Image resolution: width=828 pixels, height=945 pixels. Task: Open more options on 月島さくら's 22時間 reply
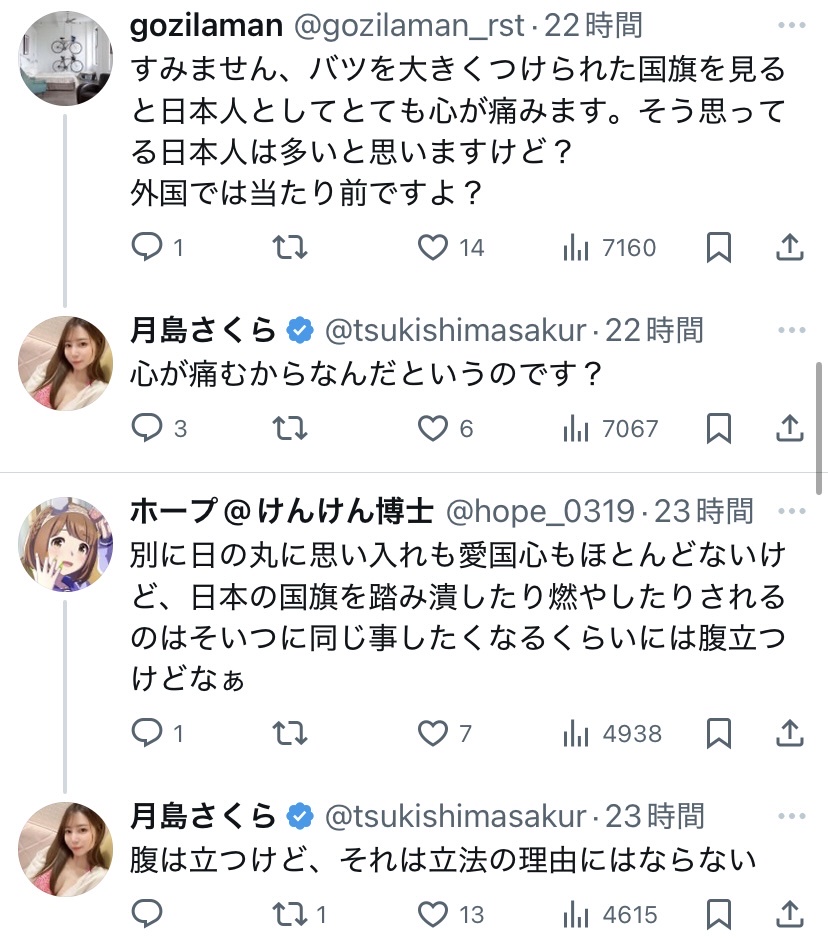pos(790,330)
